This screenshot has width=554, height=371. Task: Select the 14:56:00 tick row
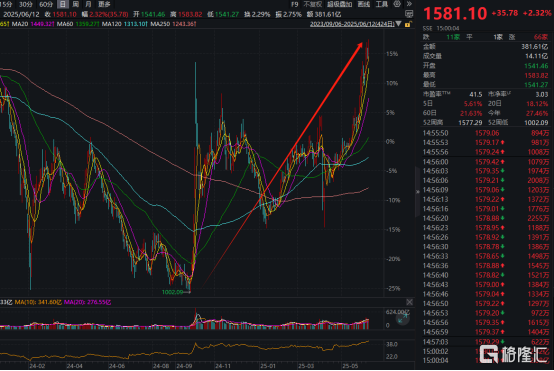click(x=485, y=162)
